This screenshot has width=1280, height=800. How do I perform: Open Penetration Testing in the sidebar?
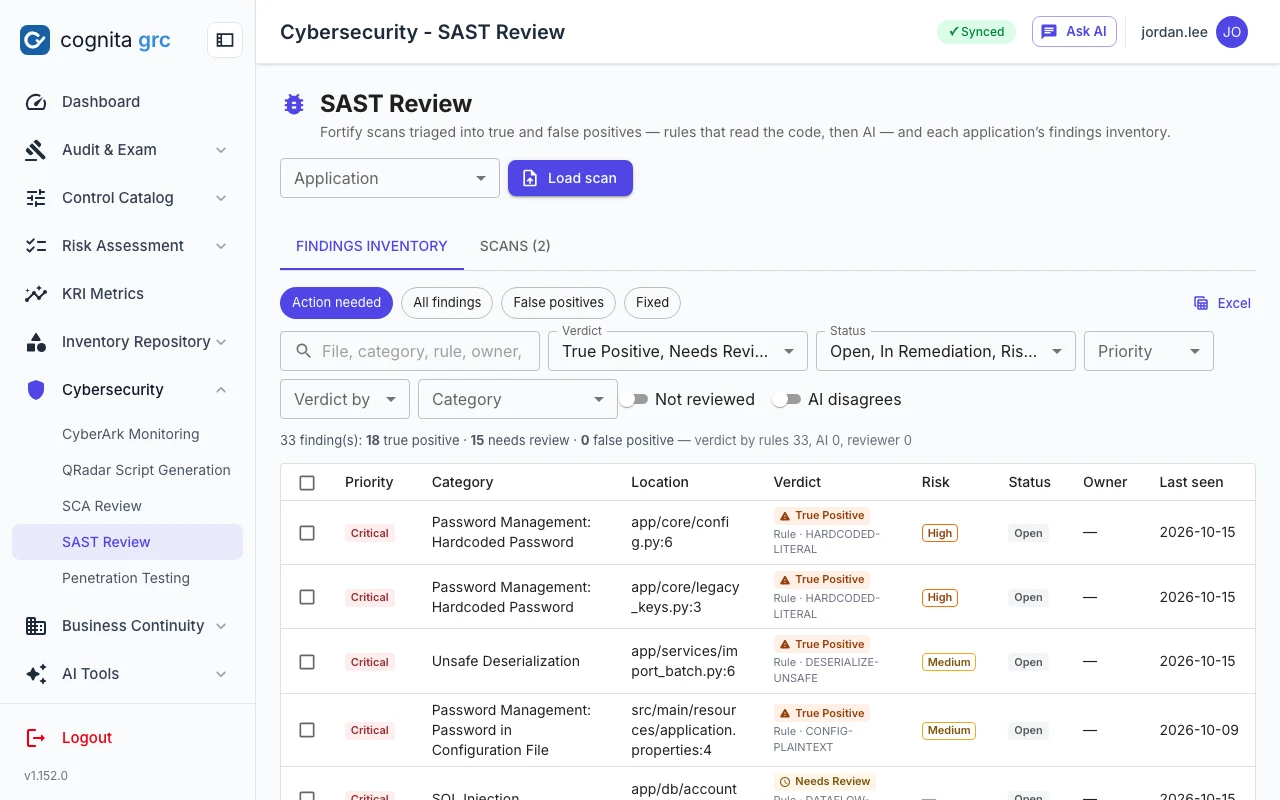click(127, 578)
